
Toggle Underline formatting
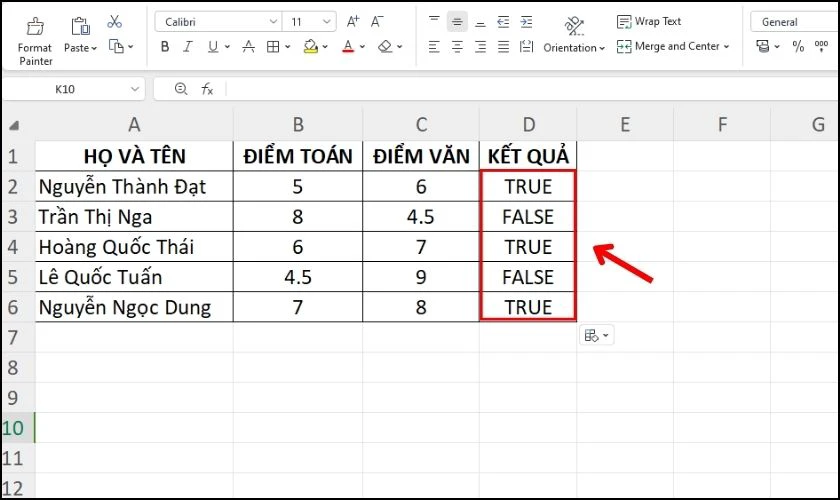(213, 47)
